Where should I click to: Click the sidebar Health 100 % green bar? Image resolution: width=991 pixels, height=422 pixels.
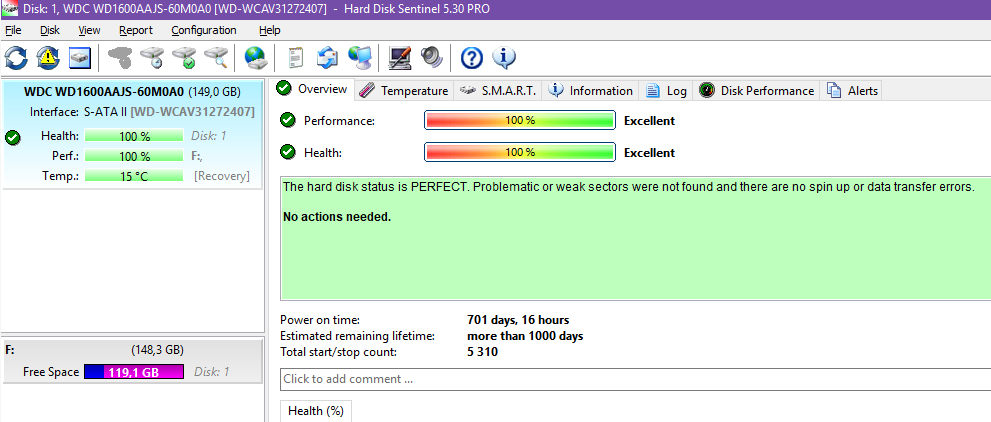135,136
